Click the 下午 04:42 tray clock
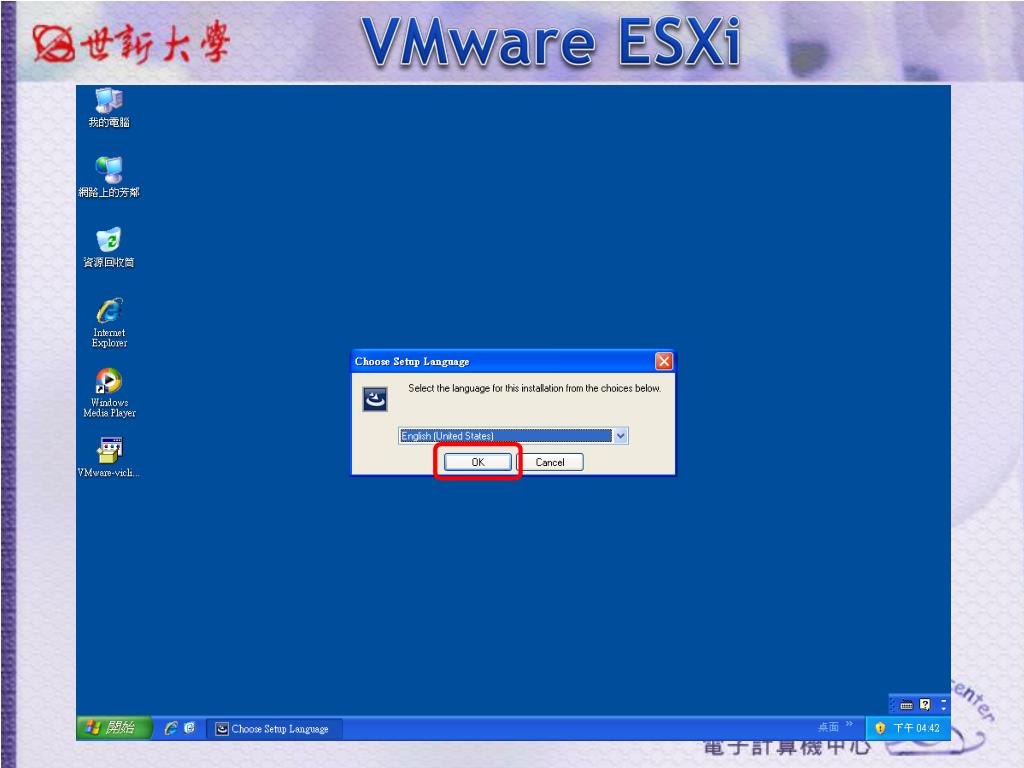 pos(916,728)
